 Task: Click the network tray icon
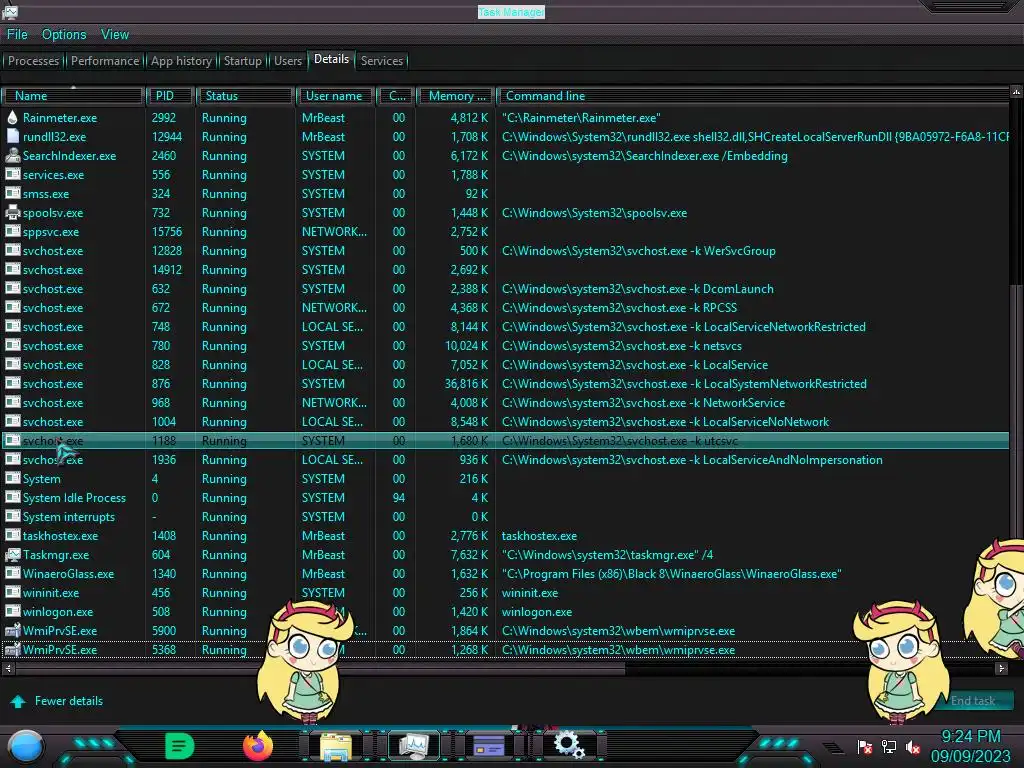tap(889, 746)
